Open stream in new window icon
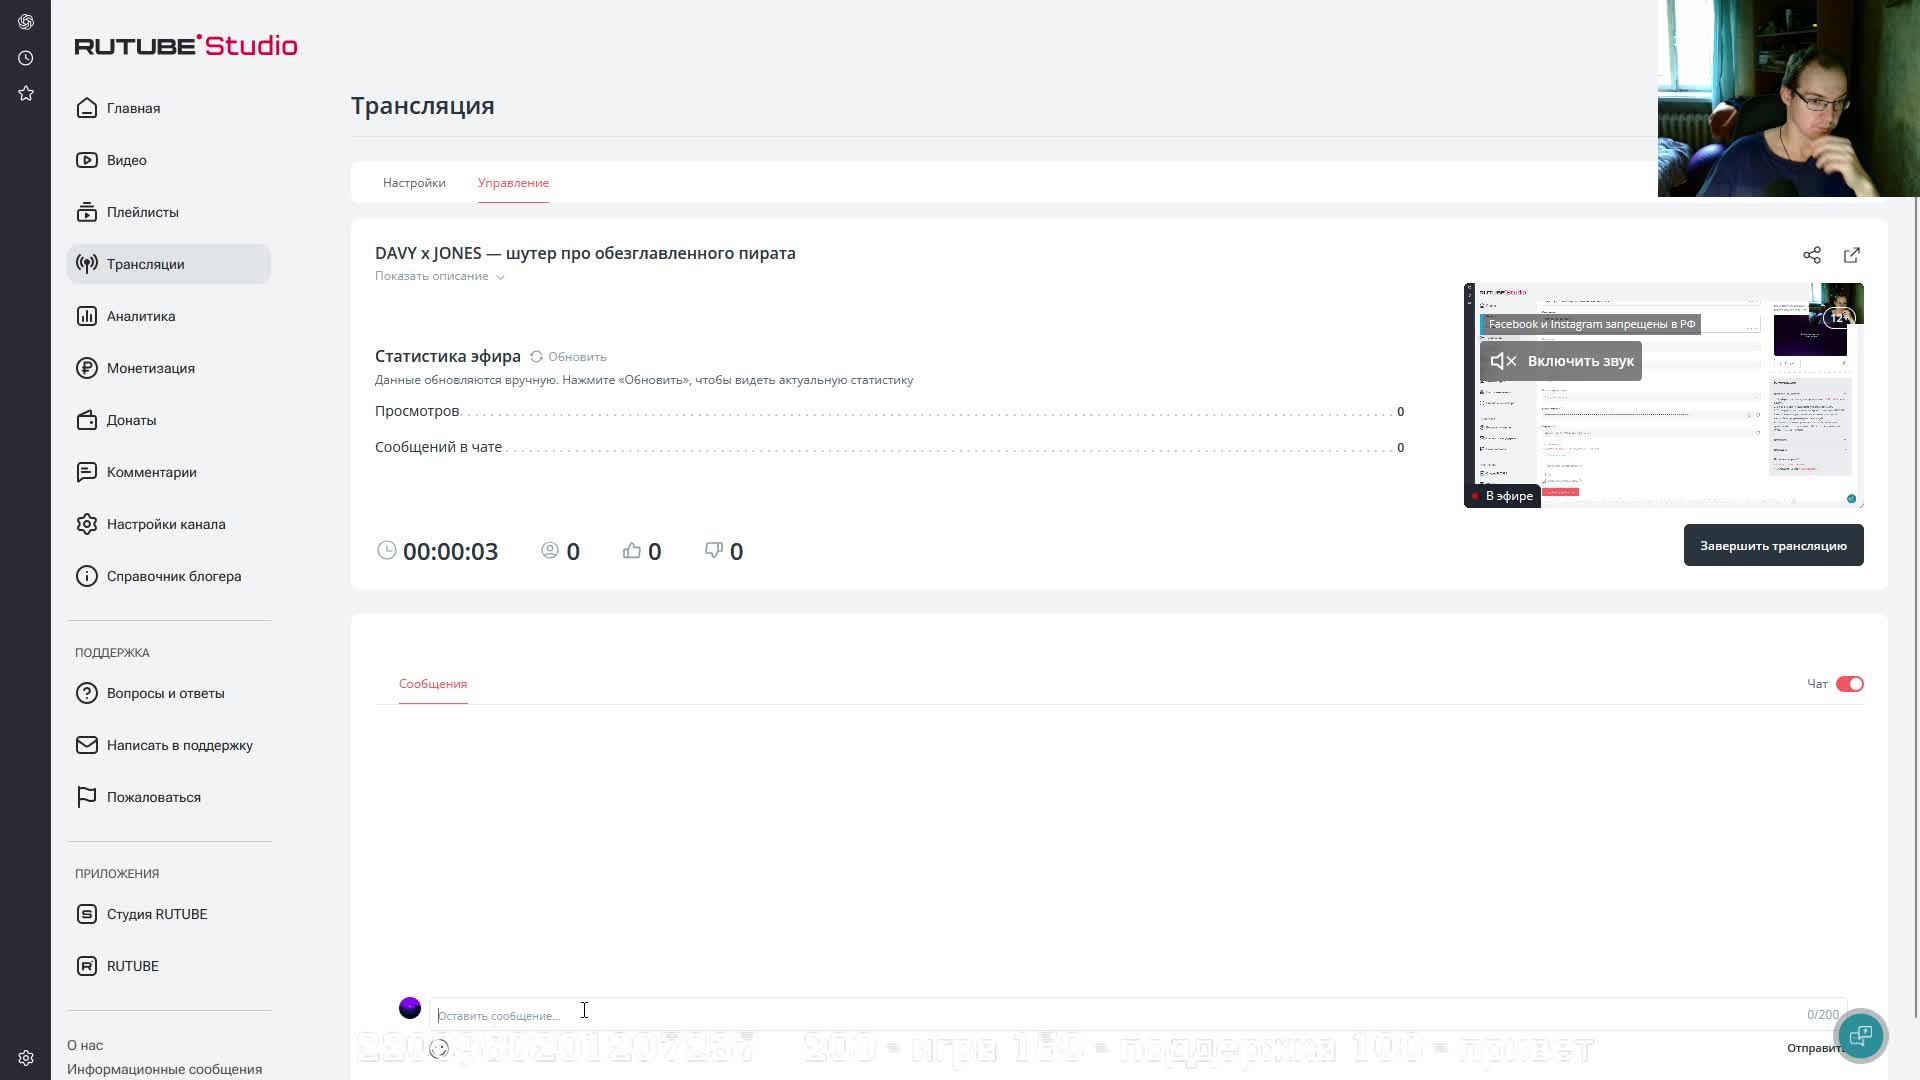Screen dimensions: 1920x1080 coord(1851,255)
